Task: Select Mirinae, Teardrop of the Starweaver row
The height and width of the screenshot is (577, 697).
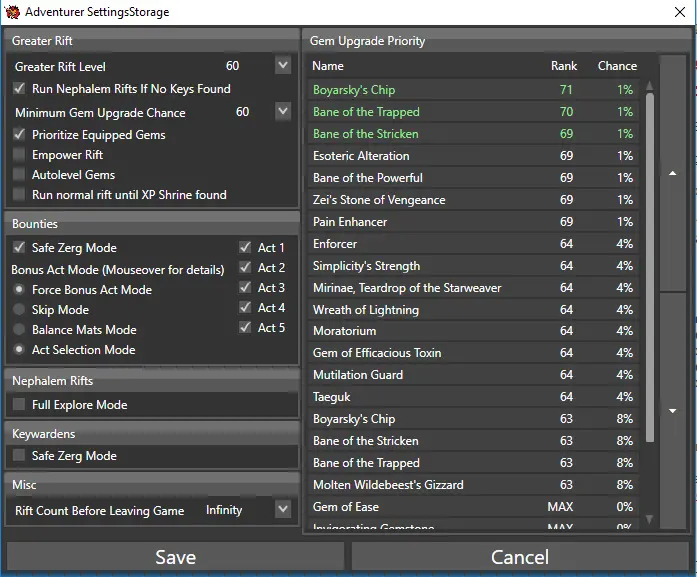Action: point(473,288)
